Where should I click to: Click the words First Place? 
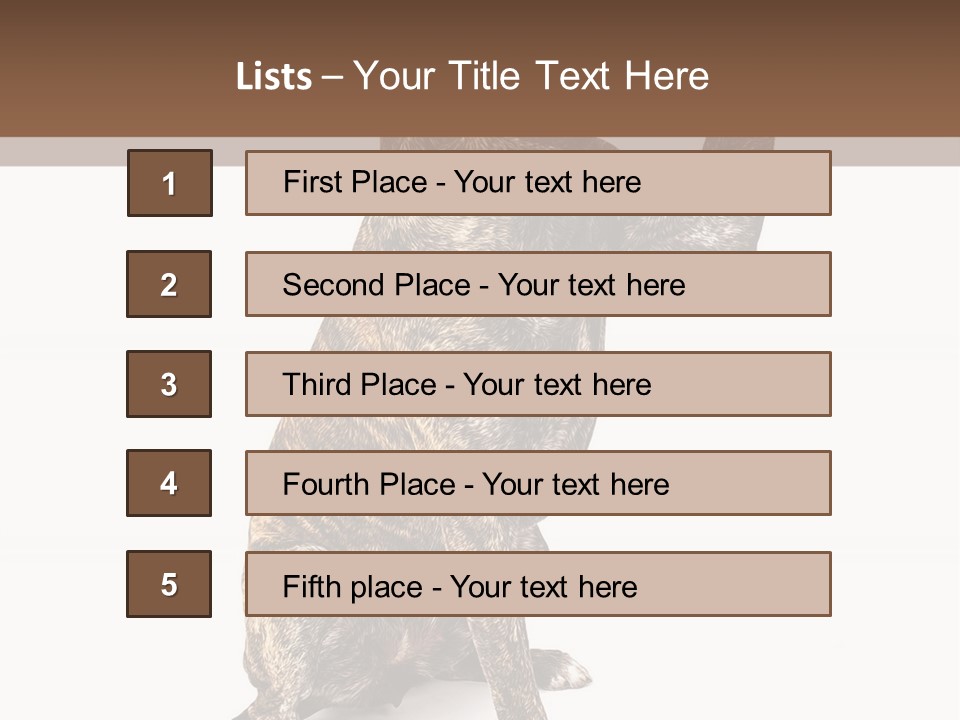pos(355,182)
